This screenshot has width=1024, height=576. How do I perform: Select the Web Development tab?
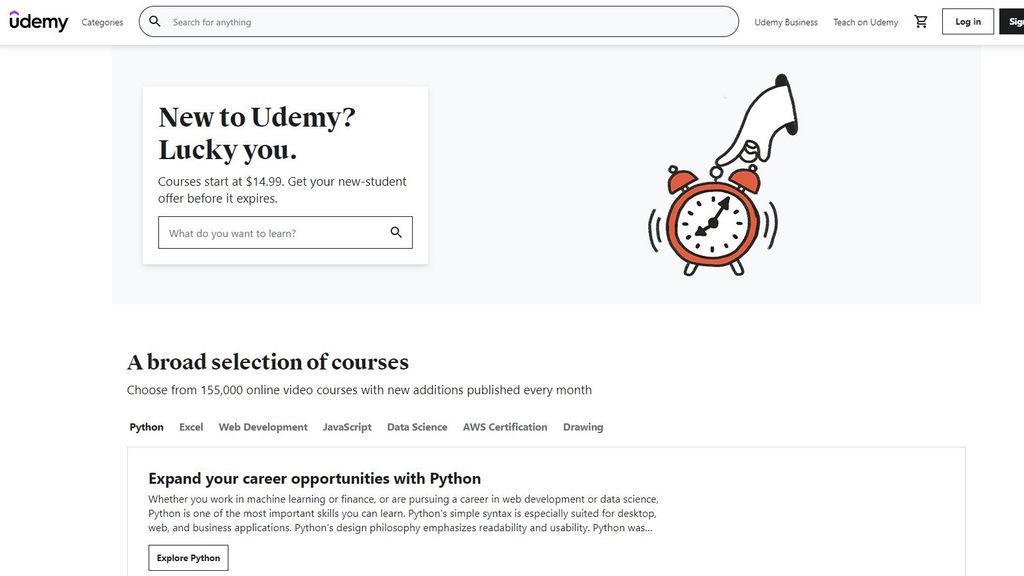tap(263, 427)
